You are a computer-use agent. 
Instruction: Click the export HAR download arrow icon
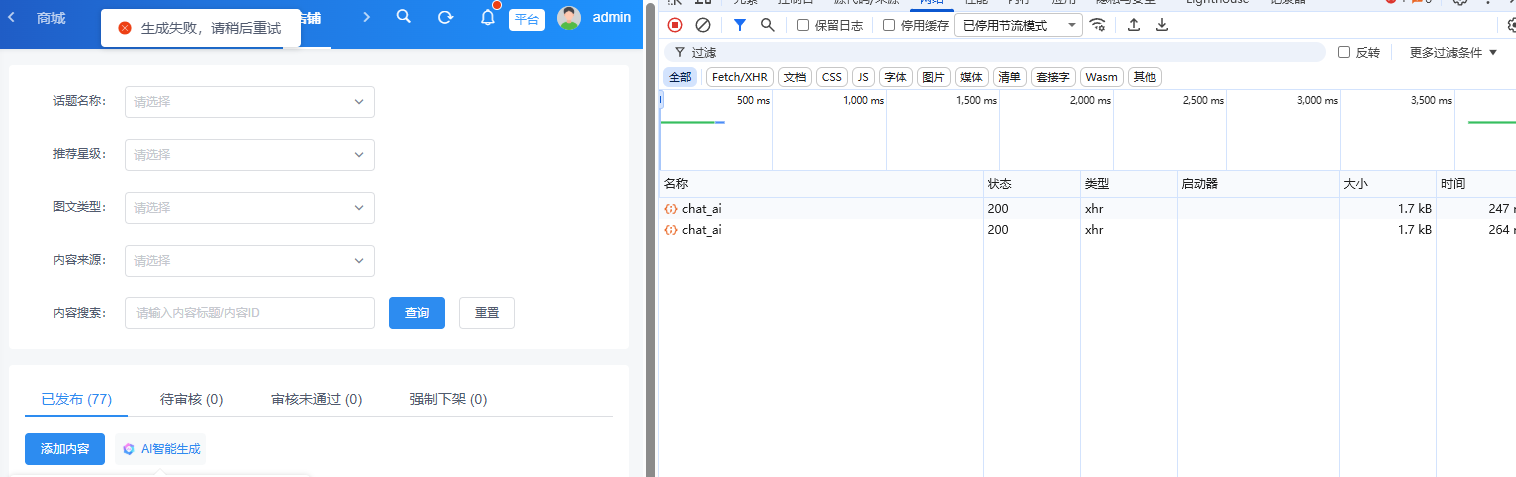[x=1162, y=25]
